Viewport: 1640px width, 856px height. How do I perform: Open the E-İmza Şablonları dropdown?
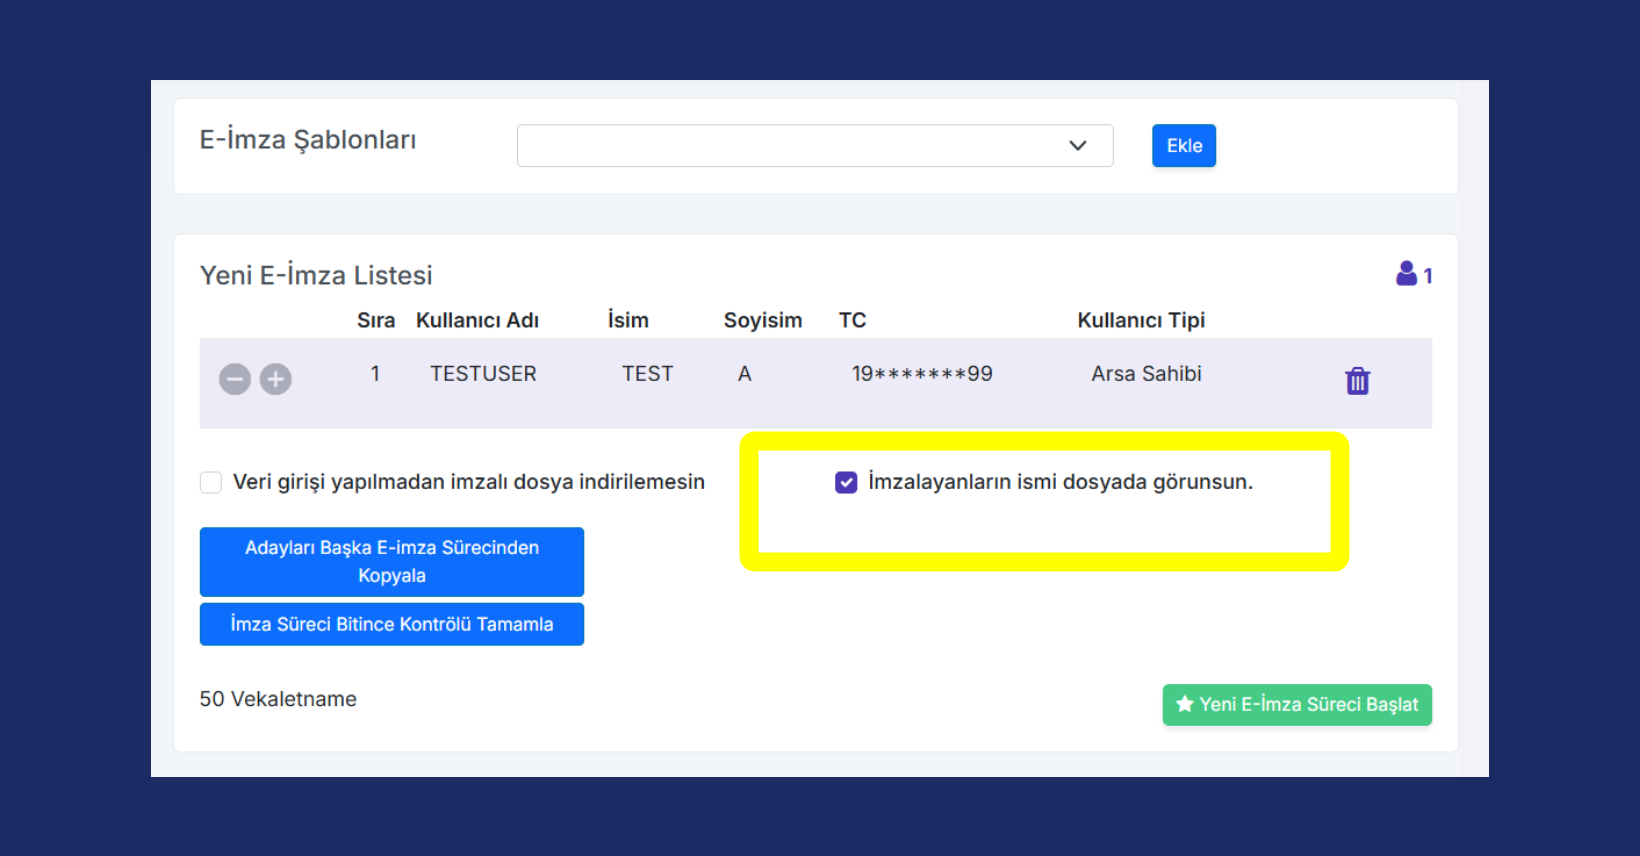click(x=815, y=146)
